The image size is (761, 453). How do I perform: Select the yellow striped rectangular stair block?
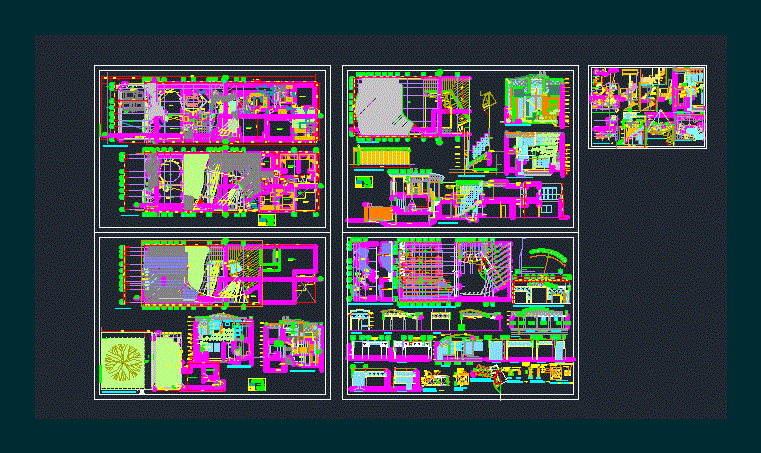tap(383, 156)
